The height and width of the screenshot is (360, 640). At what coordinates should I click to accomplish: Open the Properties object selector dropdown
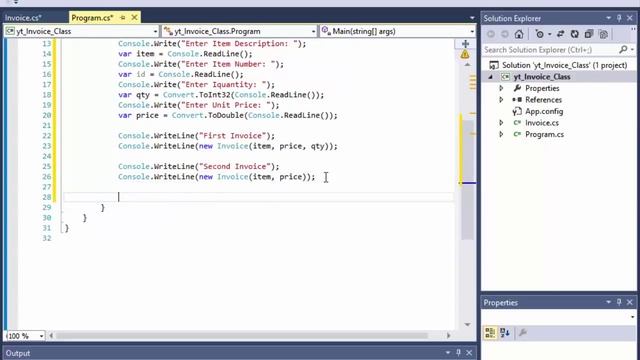(x=632, y=317)
